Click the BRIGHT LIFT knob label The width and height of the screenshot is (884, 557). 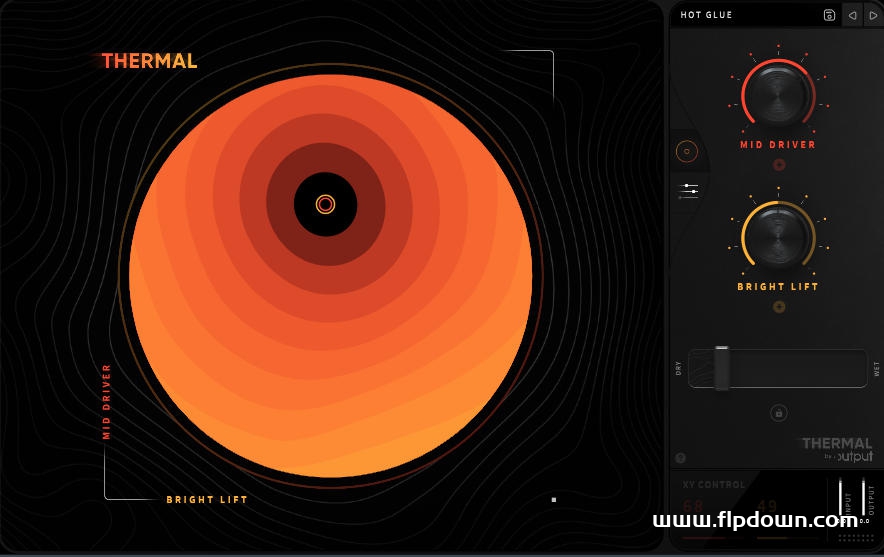(x=777, y=287)
